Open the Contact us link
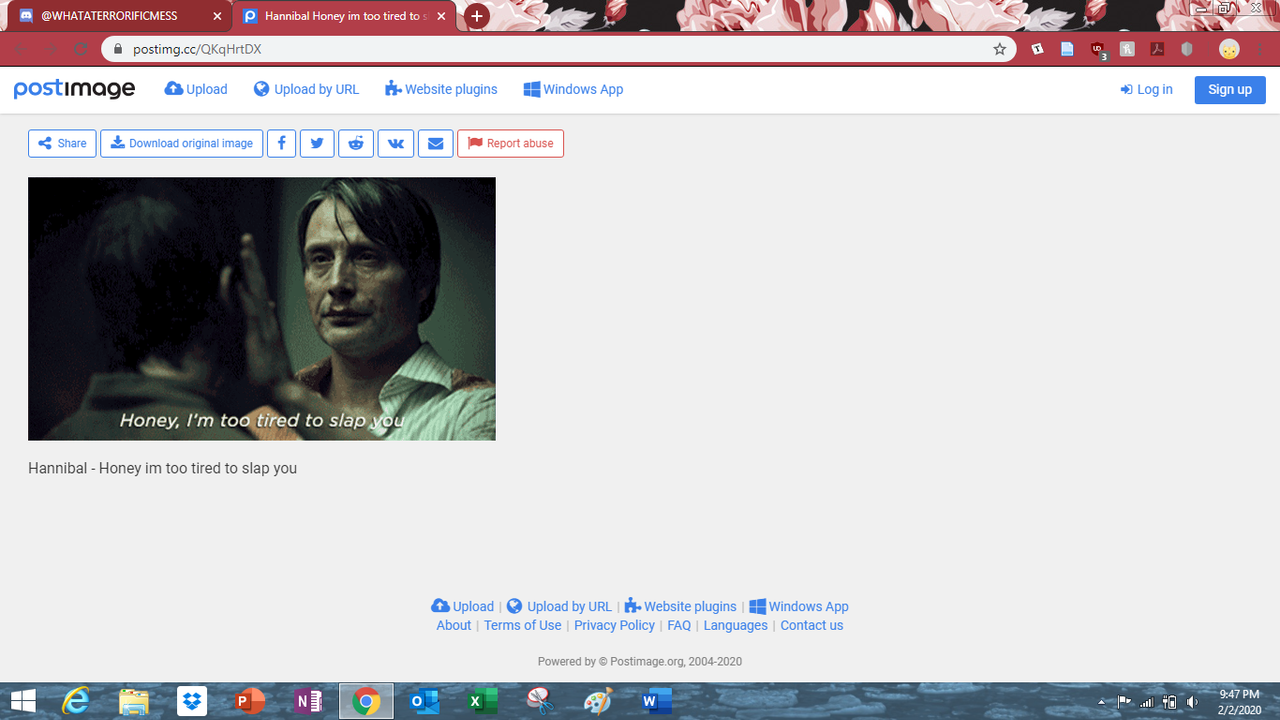 point(811,625)
